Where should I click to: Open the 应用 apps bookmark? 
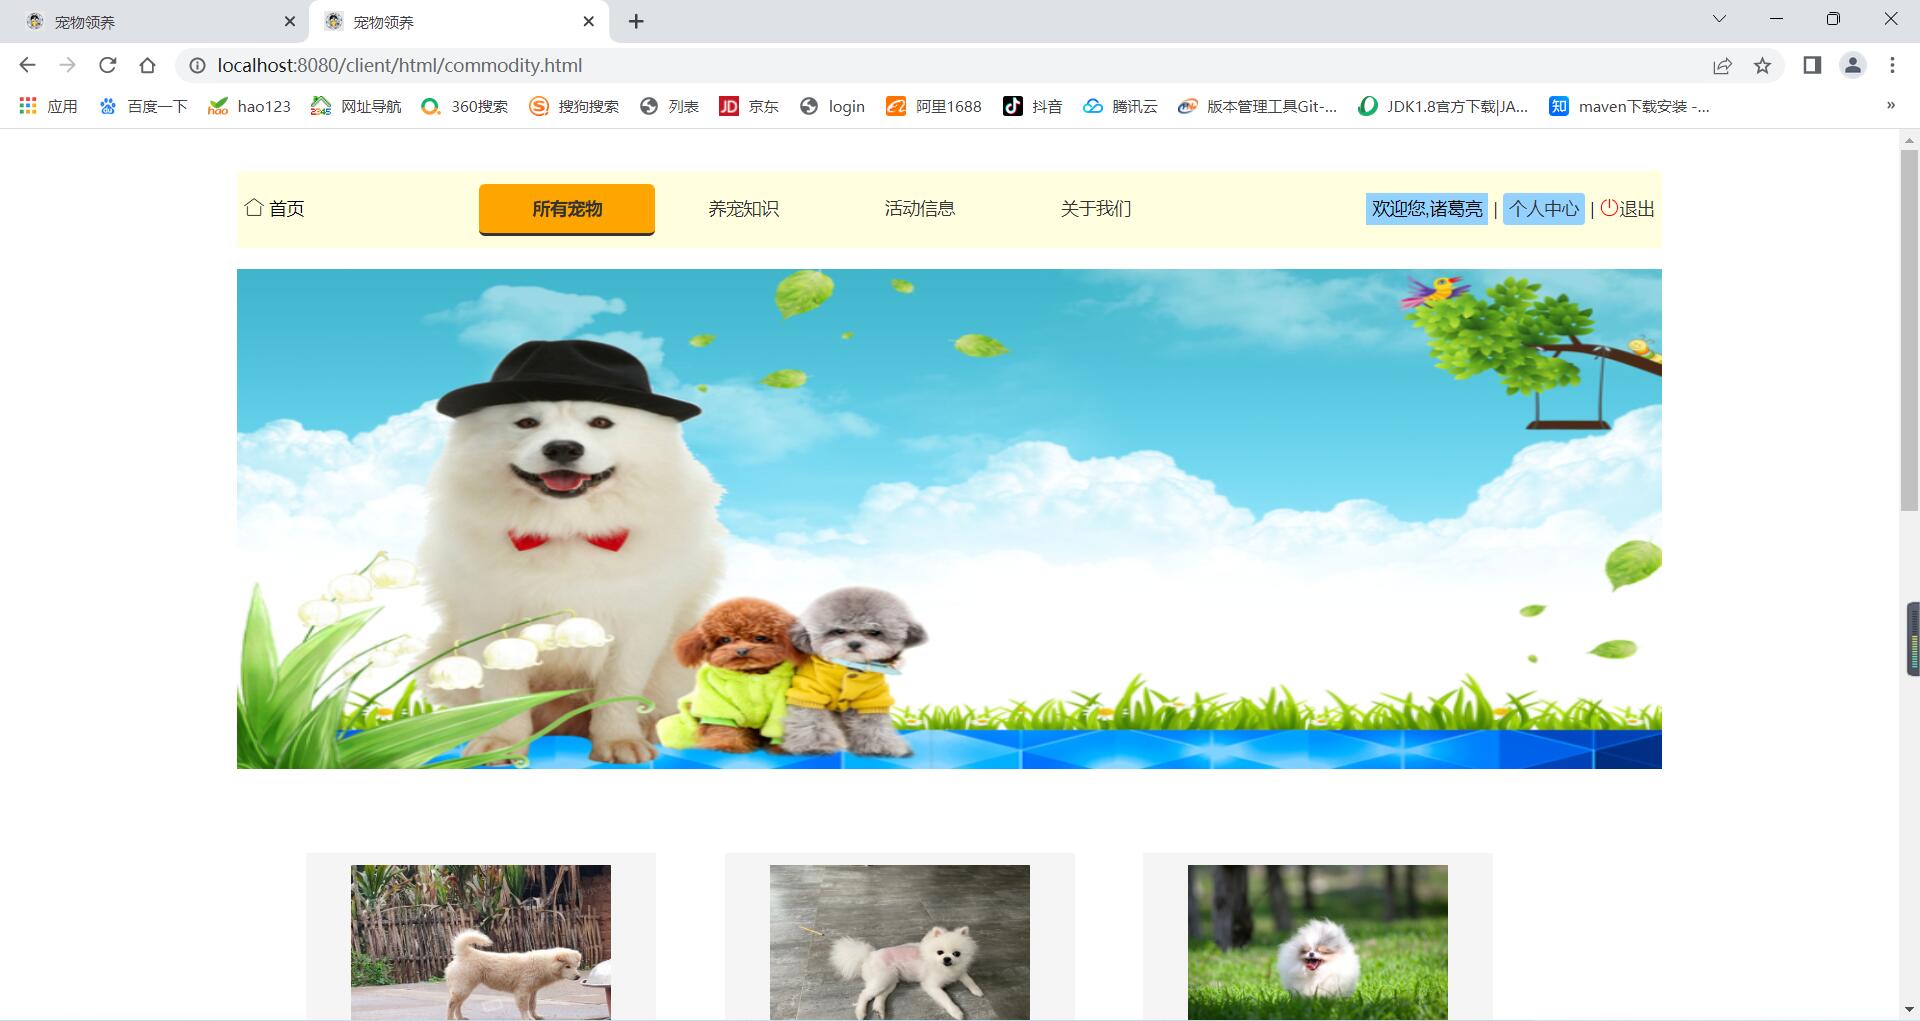coord(48,106)
